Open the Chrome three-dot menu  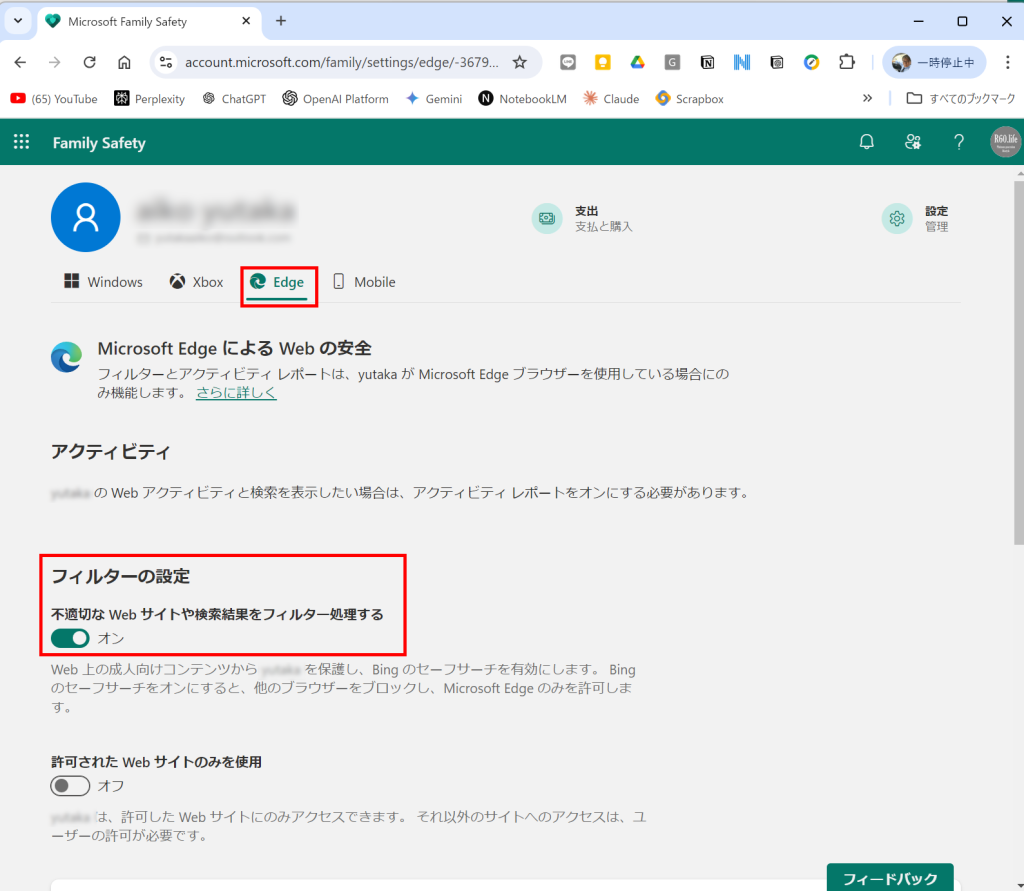point(1007,62)
